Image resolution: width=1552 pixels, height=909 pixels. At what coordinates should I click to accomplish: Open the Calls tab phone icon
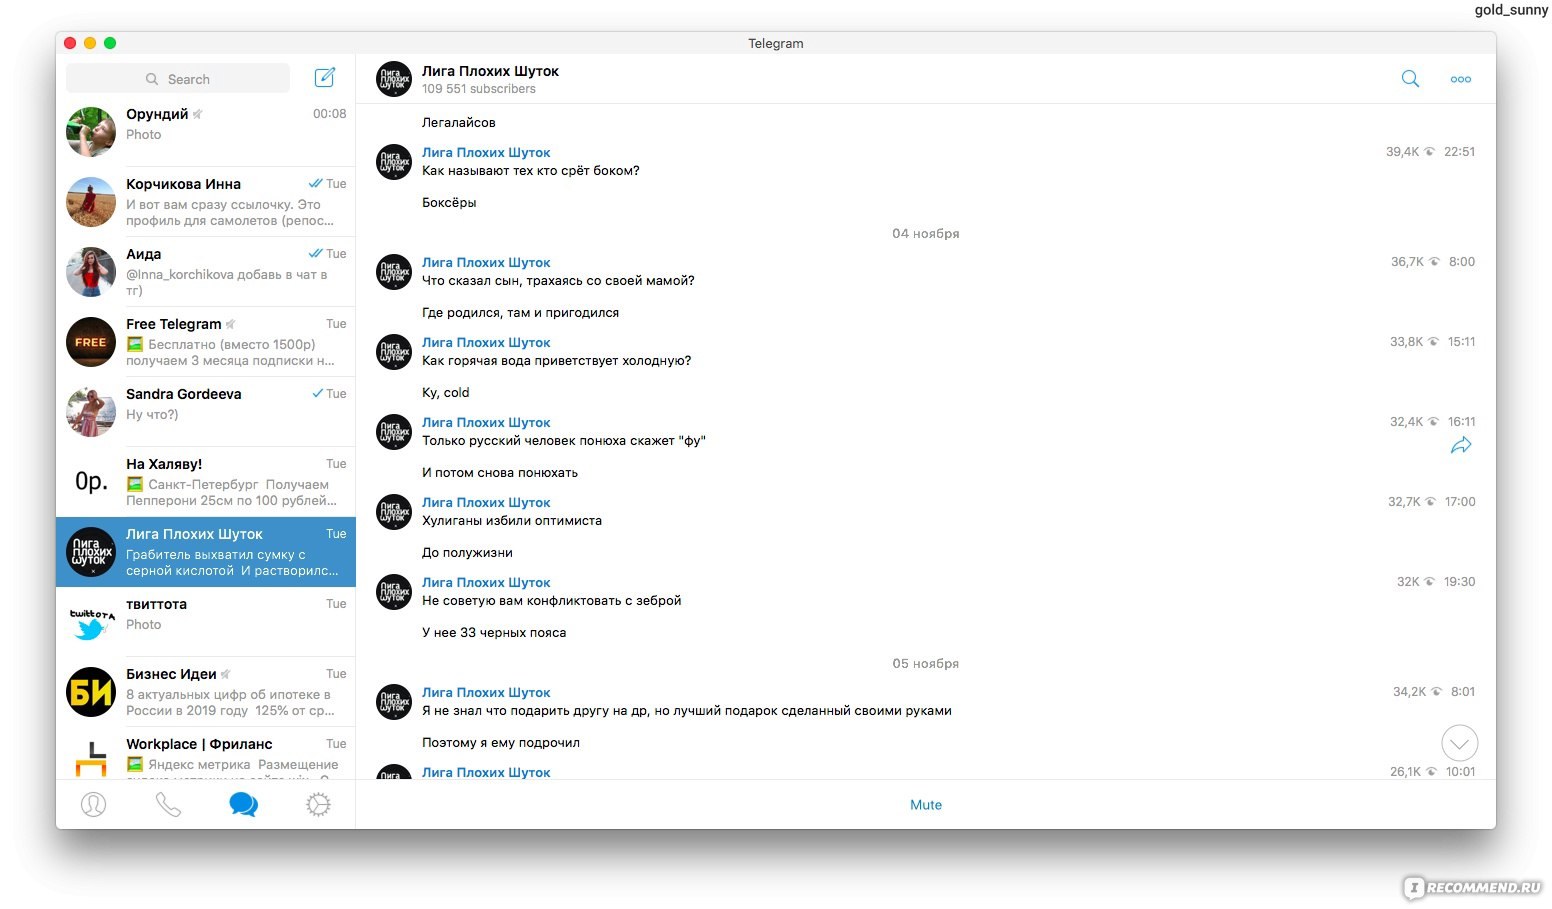(x=168, y=804)
